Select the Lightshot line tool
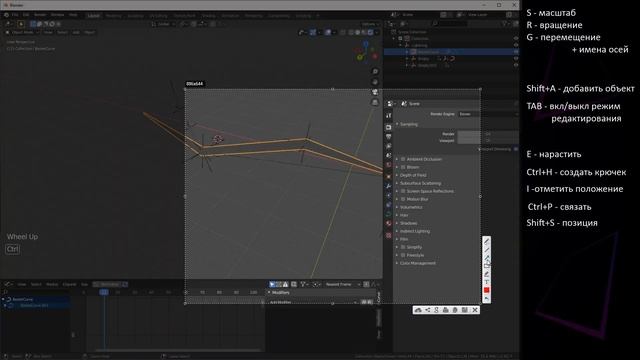 tap(487, 249)
